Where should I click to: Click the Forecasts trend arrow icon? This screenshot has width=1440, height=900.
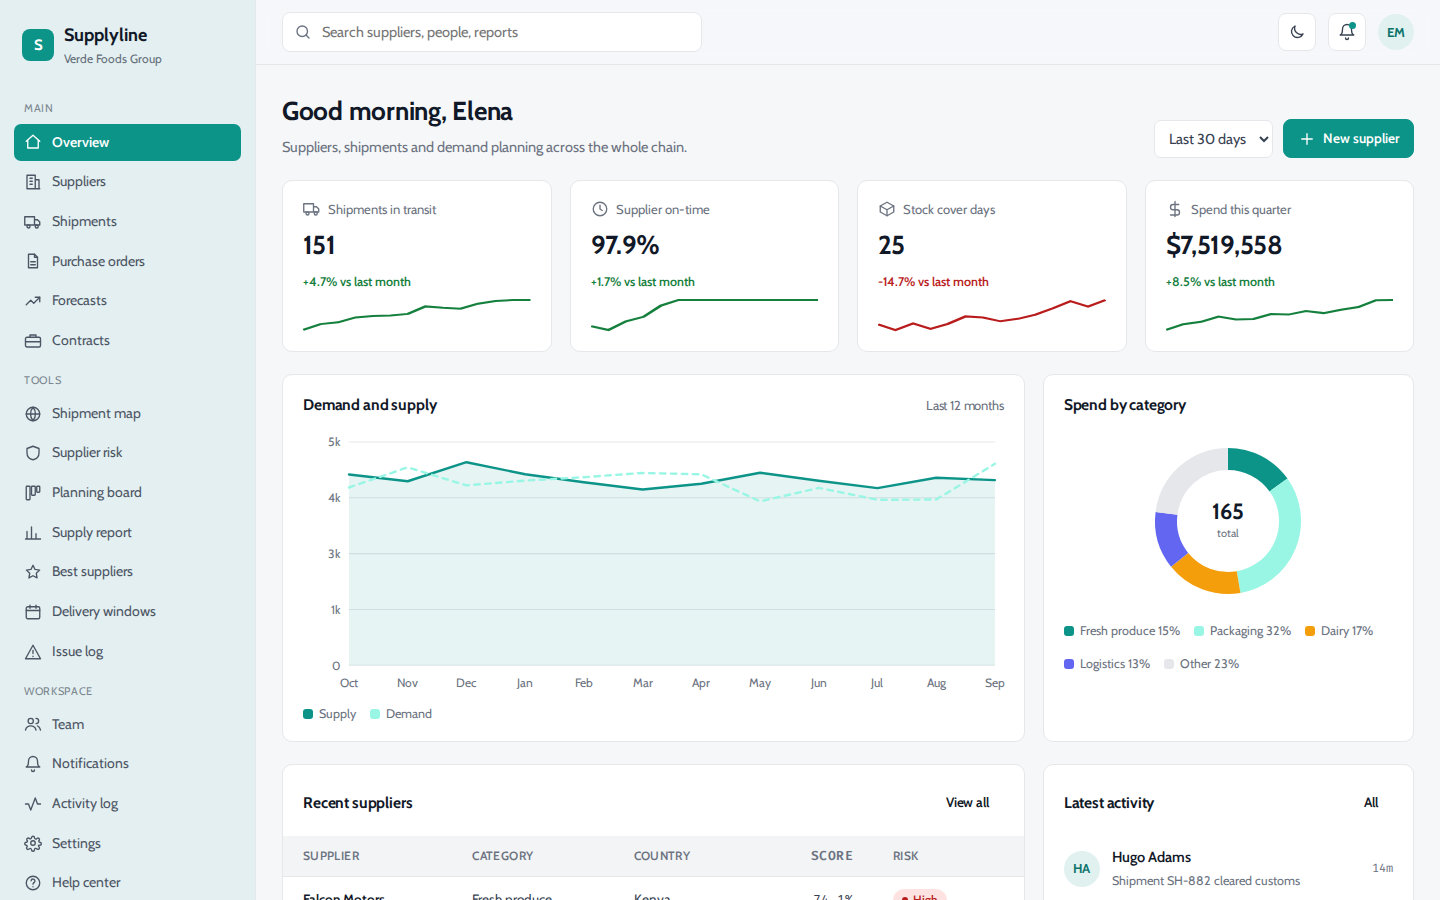[x=33, y=301]
